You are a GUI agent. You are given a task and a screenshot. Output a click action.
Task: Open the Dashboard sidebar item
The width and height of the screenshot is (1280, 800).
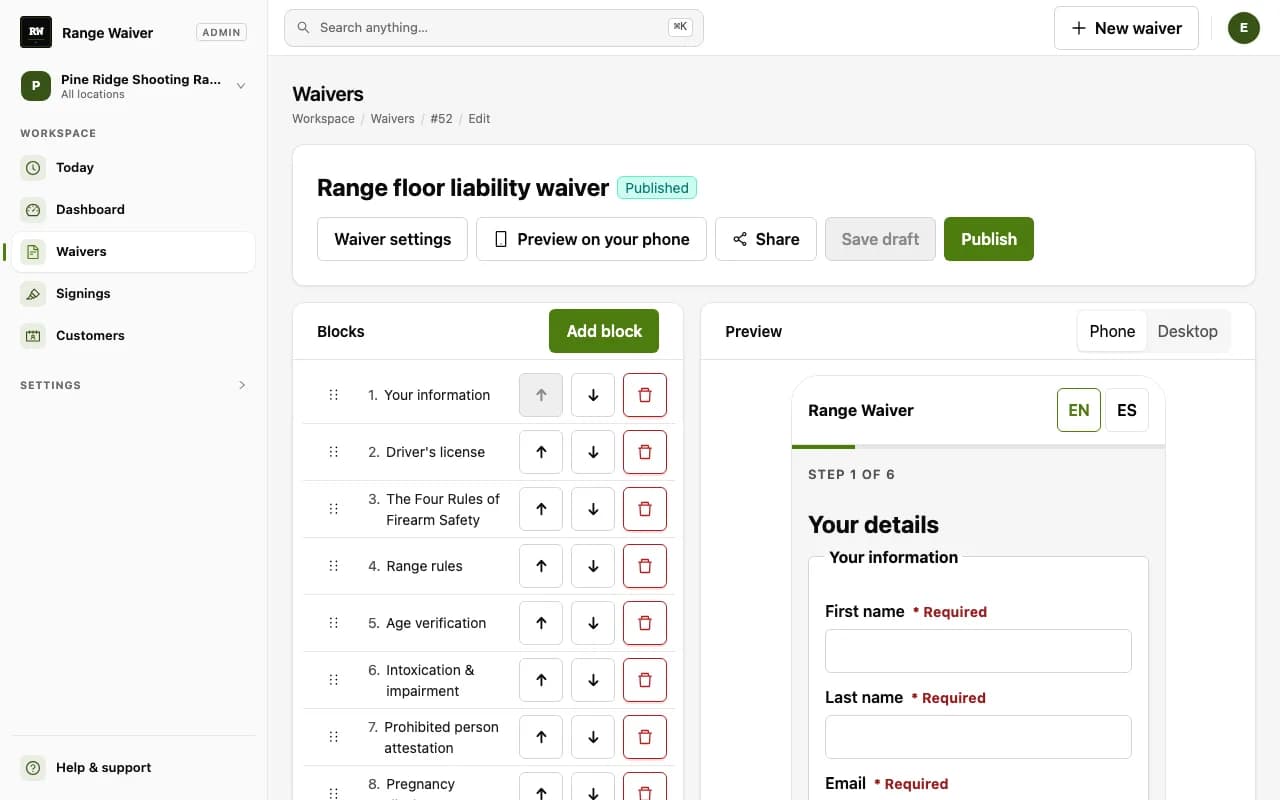click(134, 210)
